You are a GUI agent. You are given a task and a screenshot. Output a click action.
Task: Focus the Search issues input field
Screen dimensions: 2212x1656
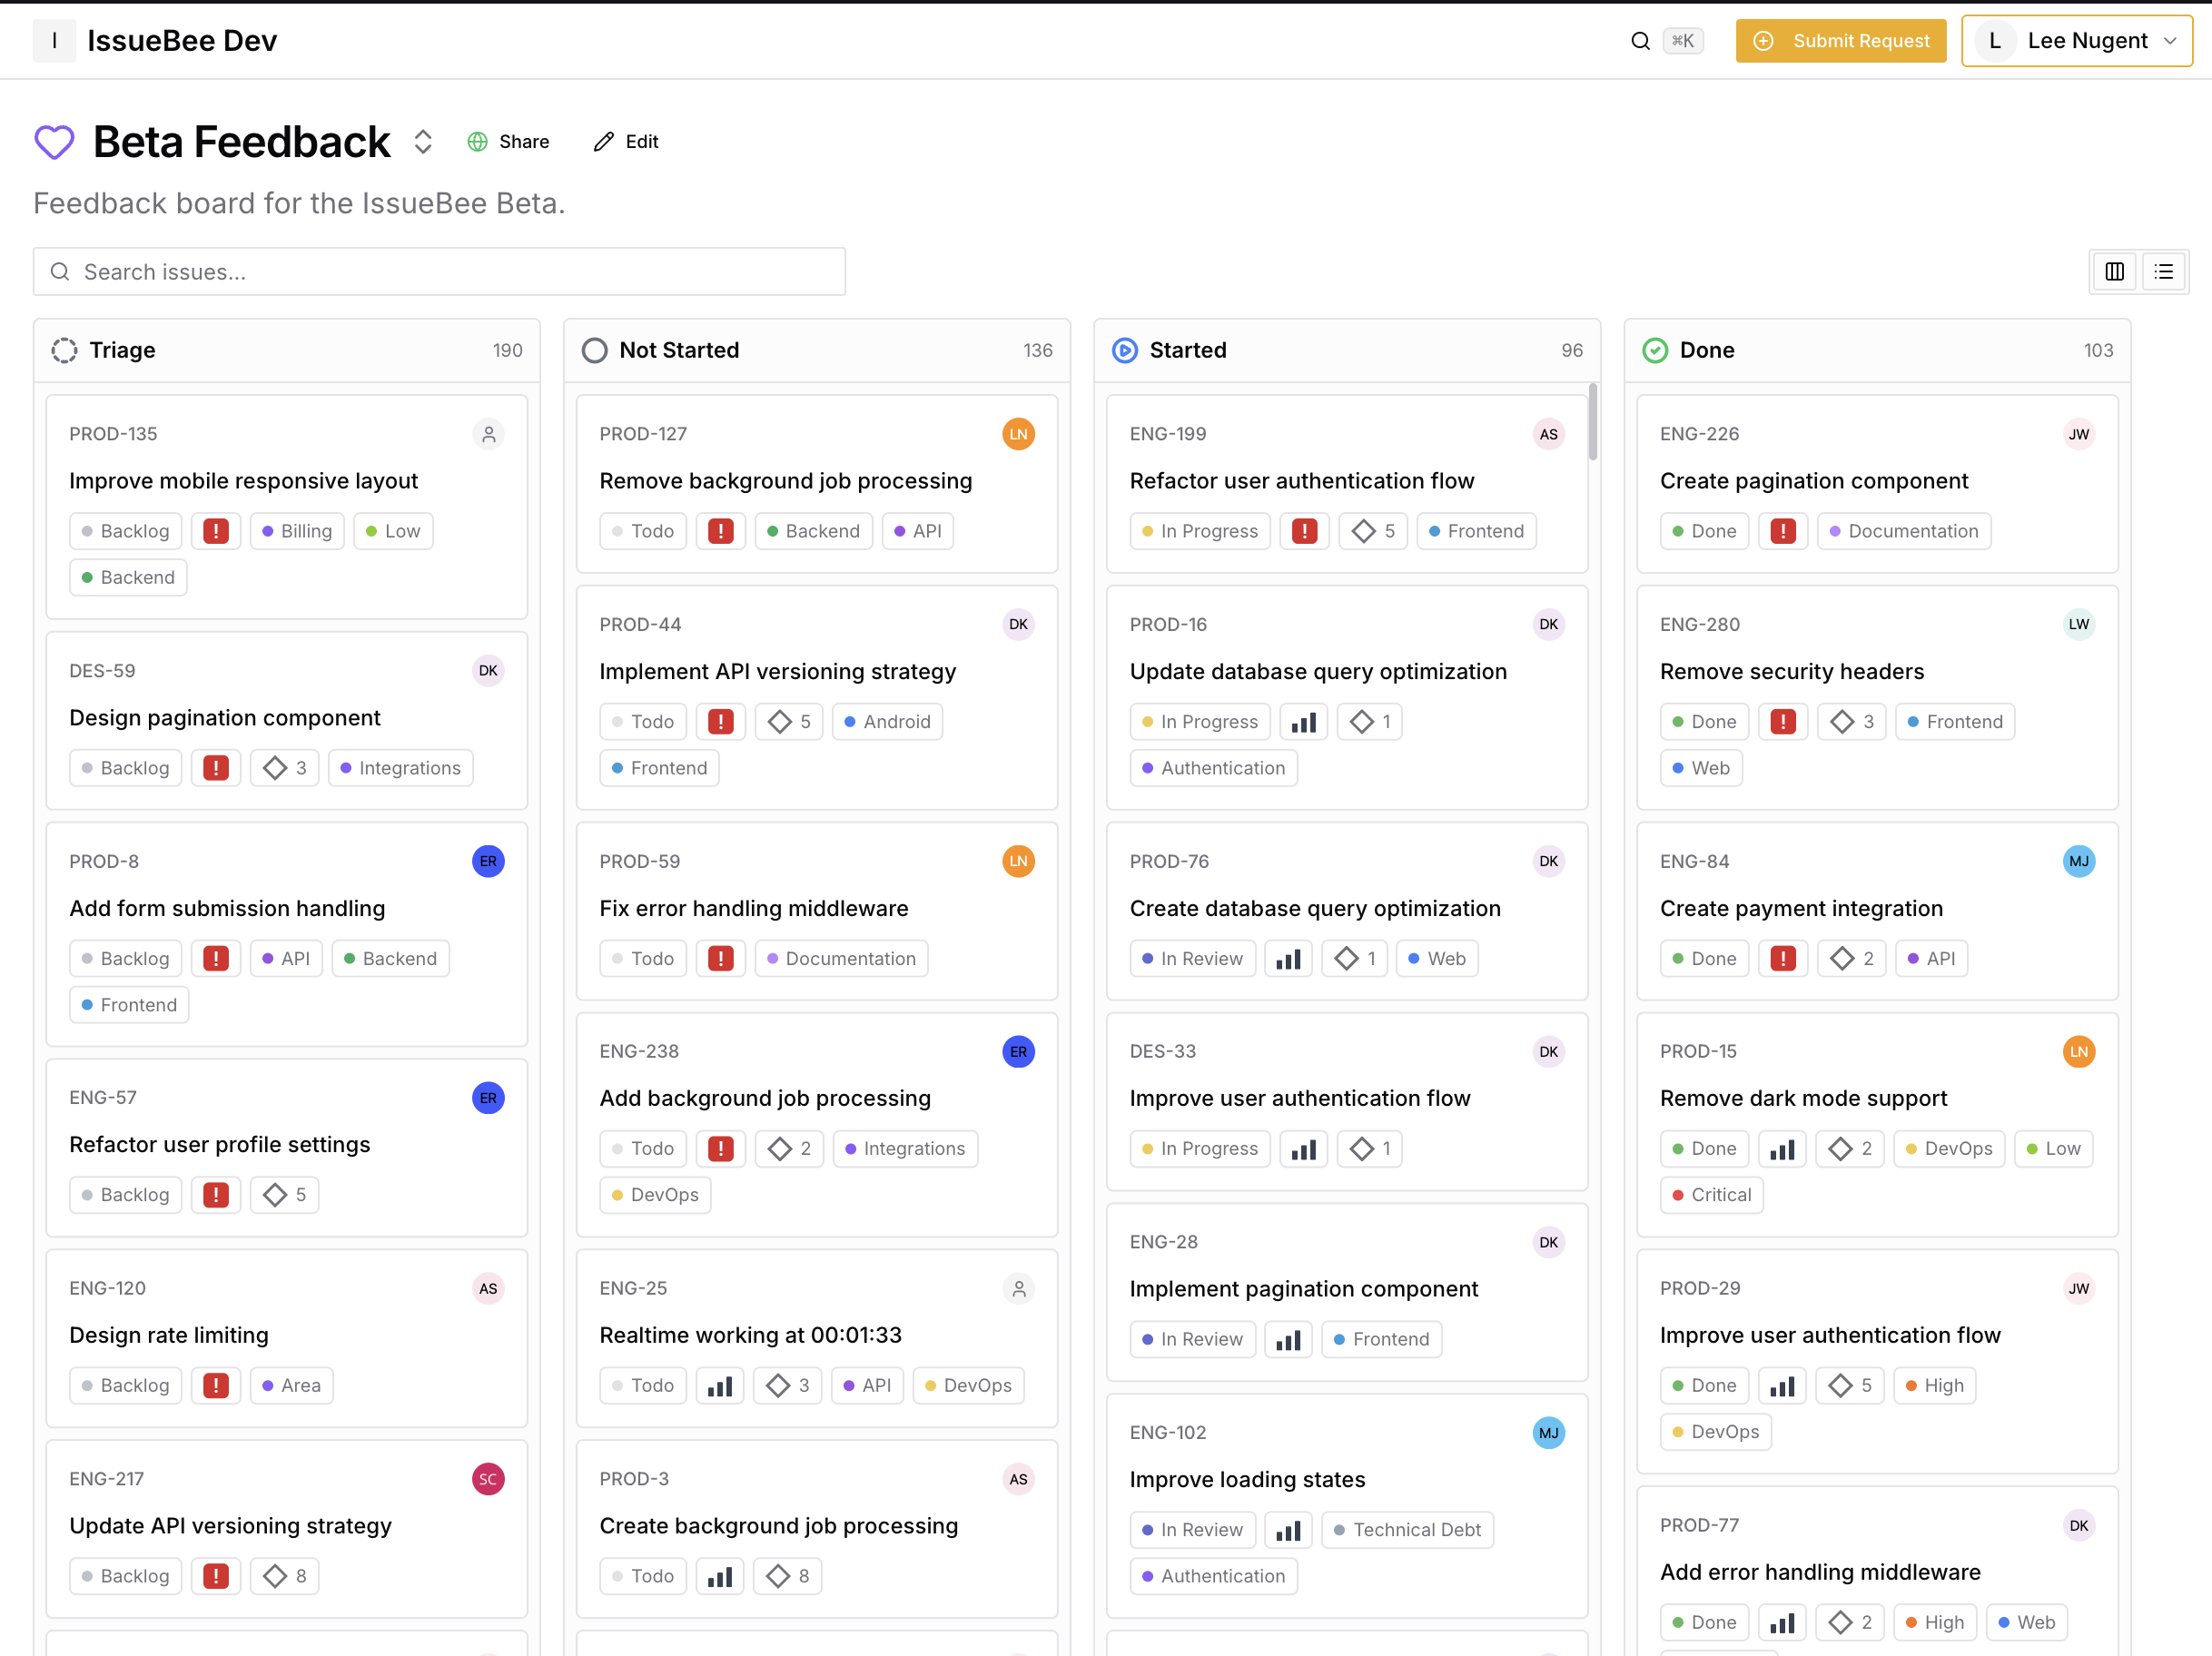(x=440, y=272)
